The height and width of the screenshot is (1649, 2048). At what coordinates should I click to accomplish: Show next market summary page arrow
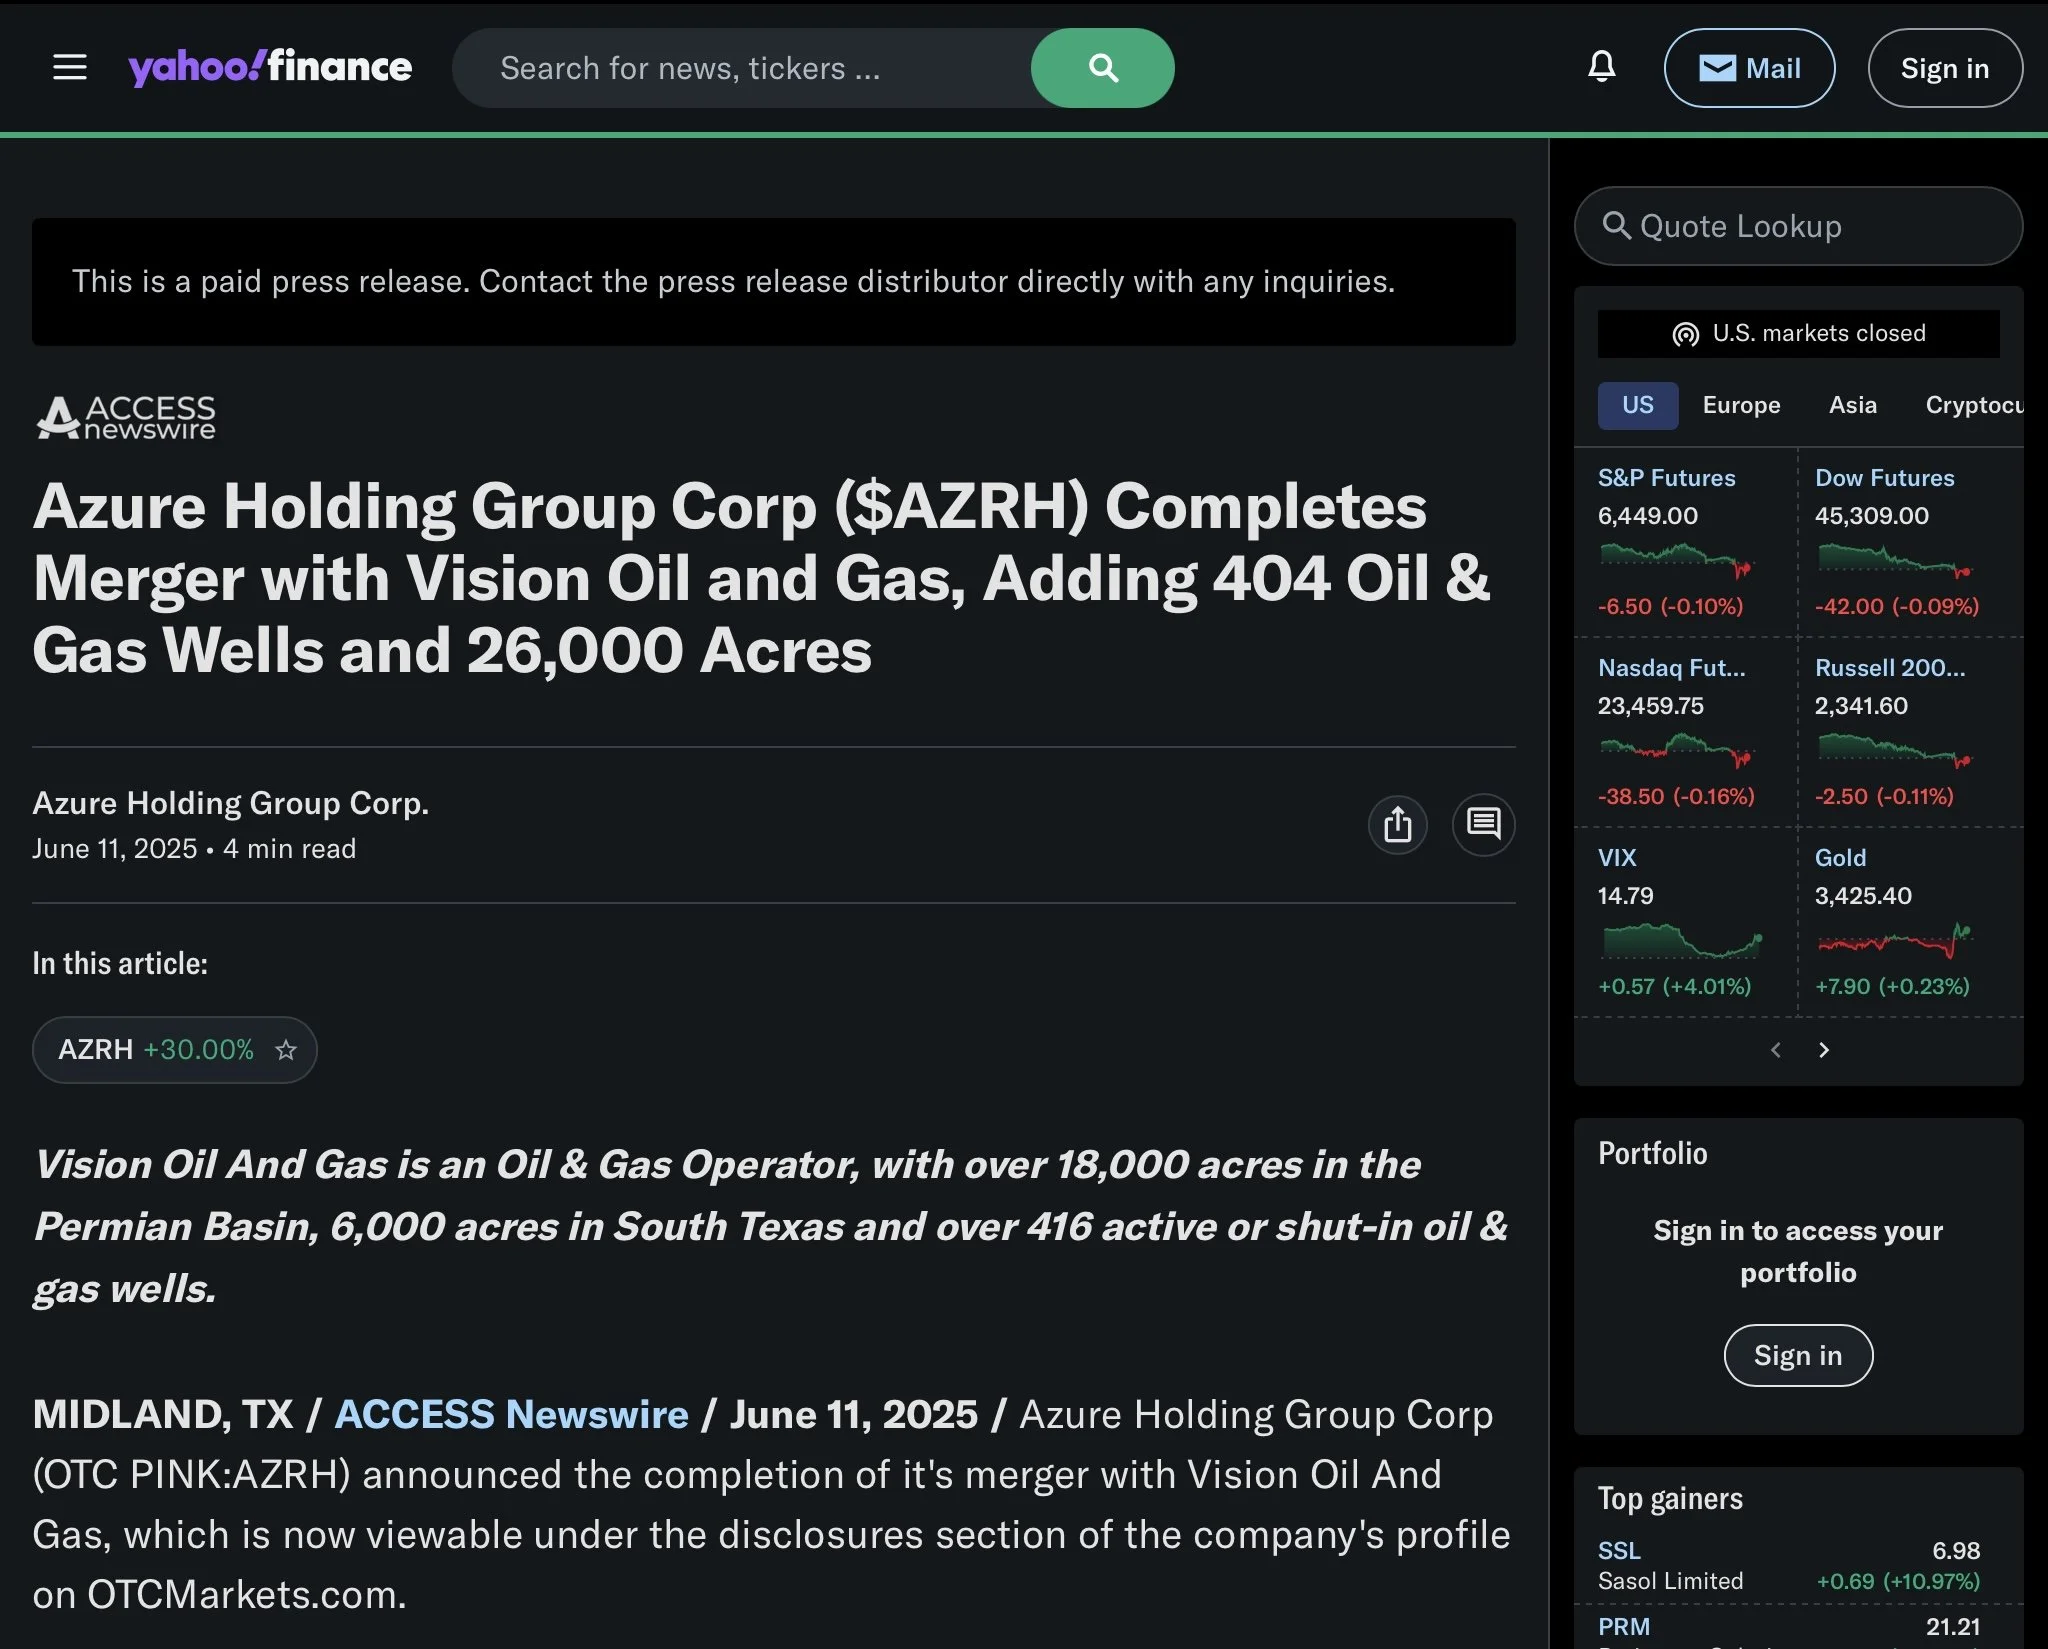pos(1823,1050)
